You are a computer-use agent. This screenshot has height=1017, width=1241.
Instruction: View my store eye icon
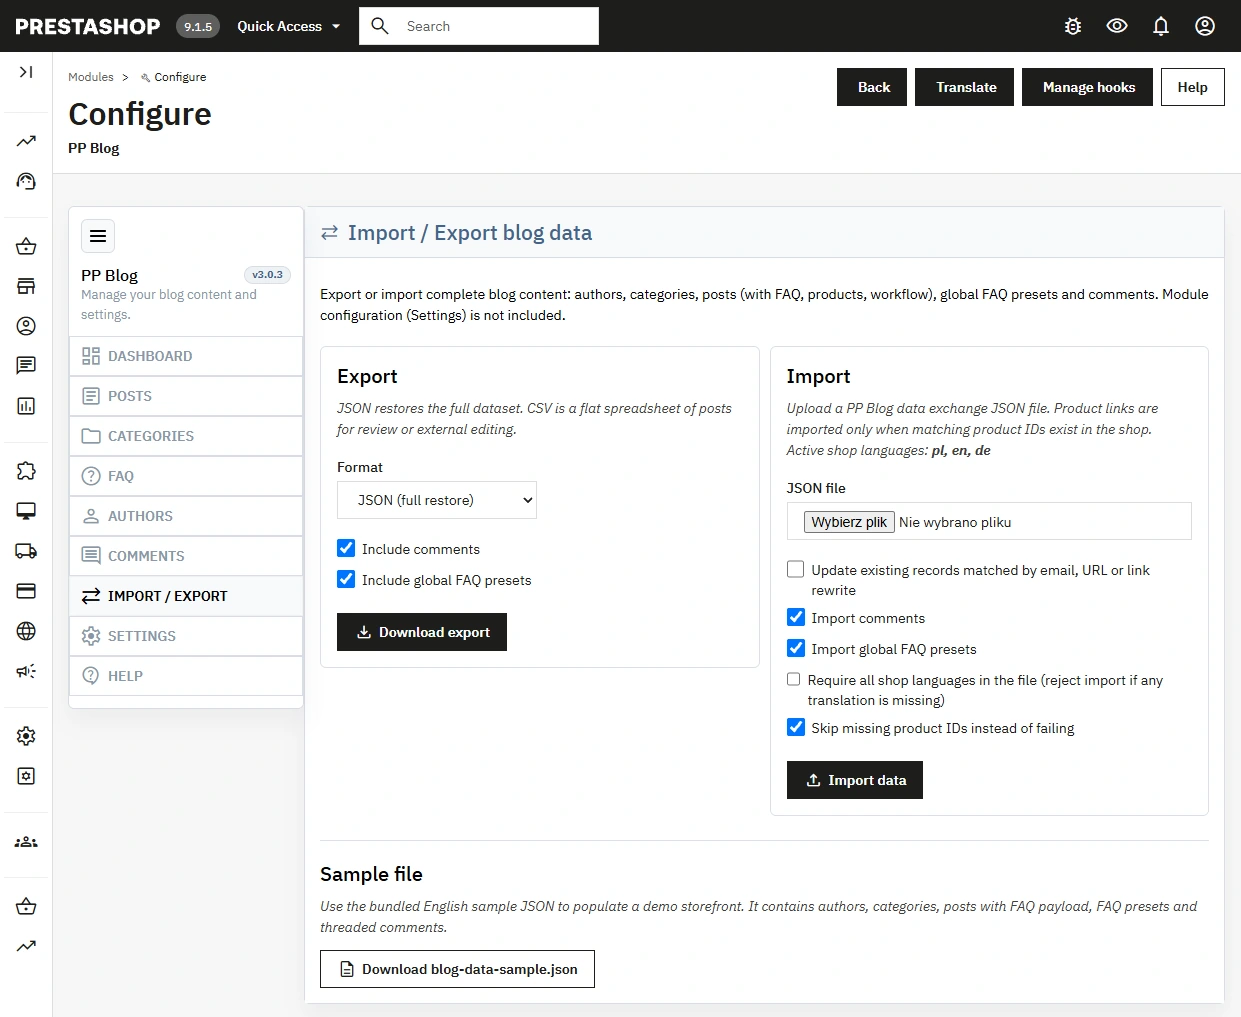[1117, 26]
